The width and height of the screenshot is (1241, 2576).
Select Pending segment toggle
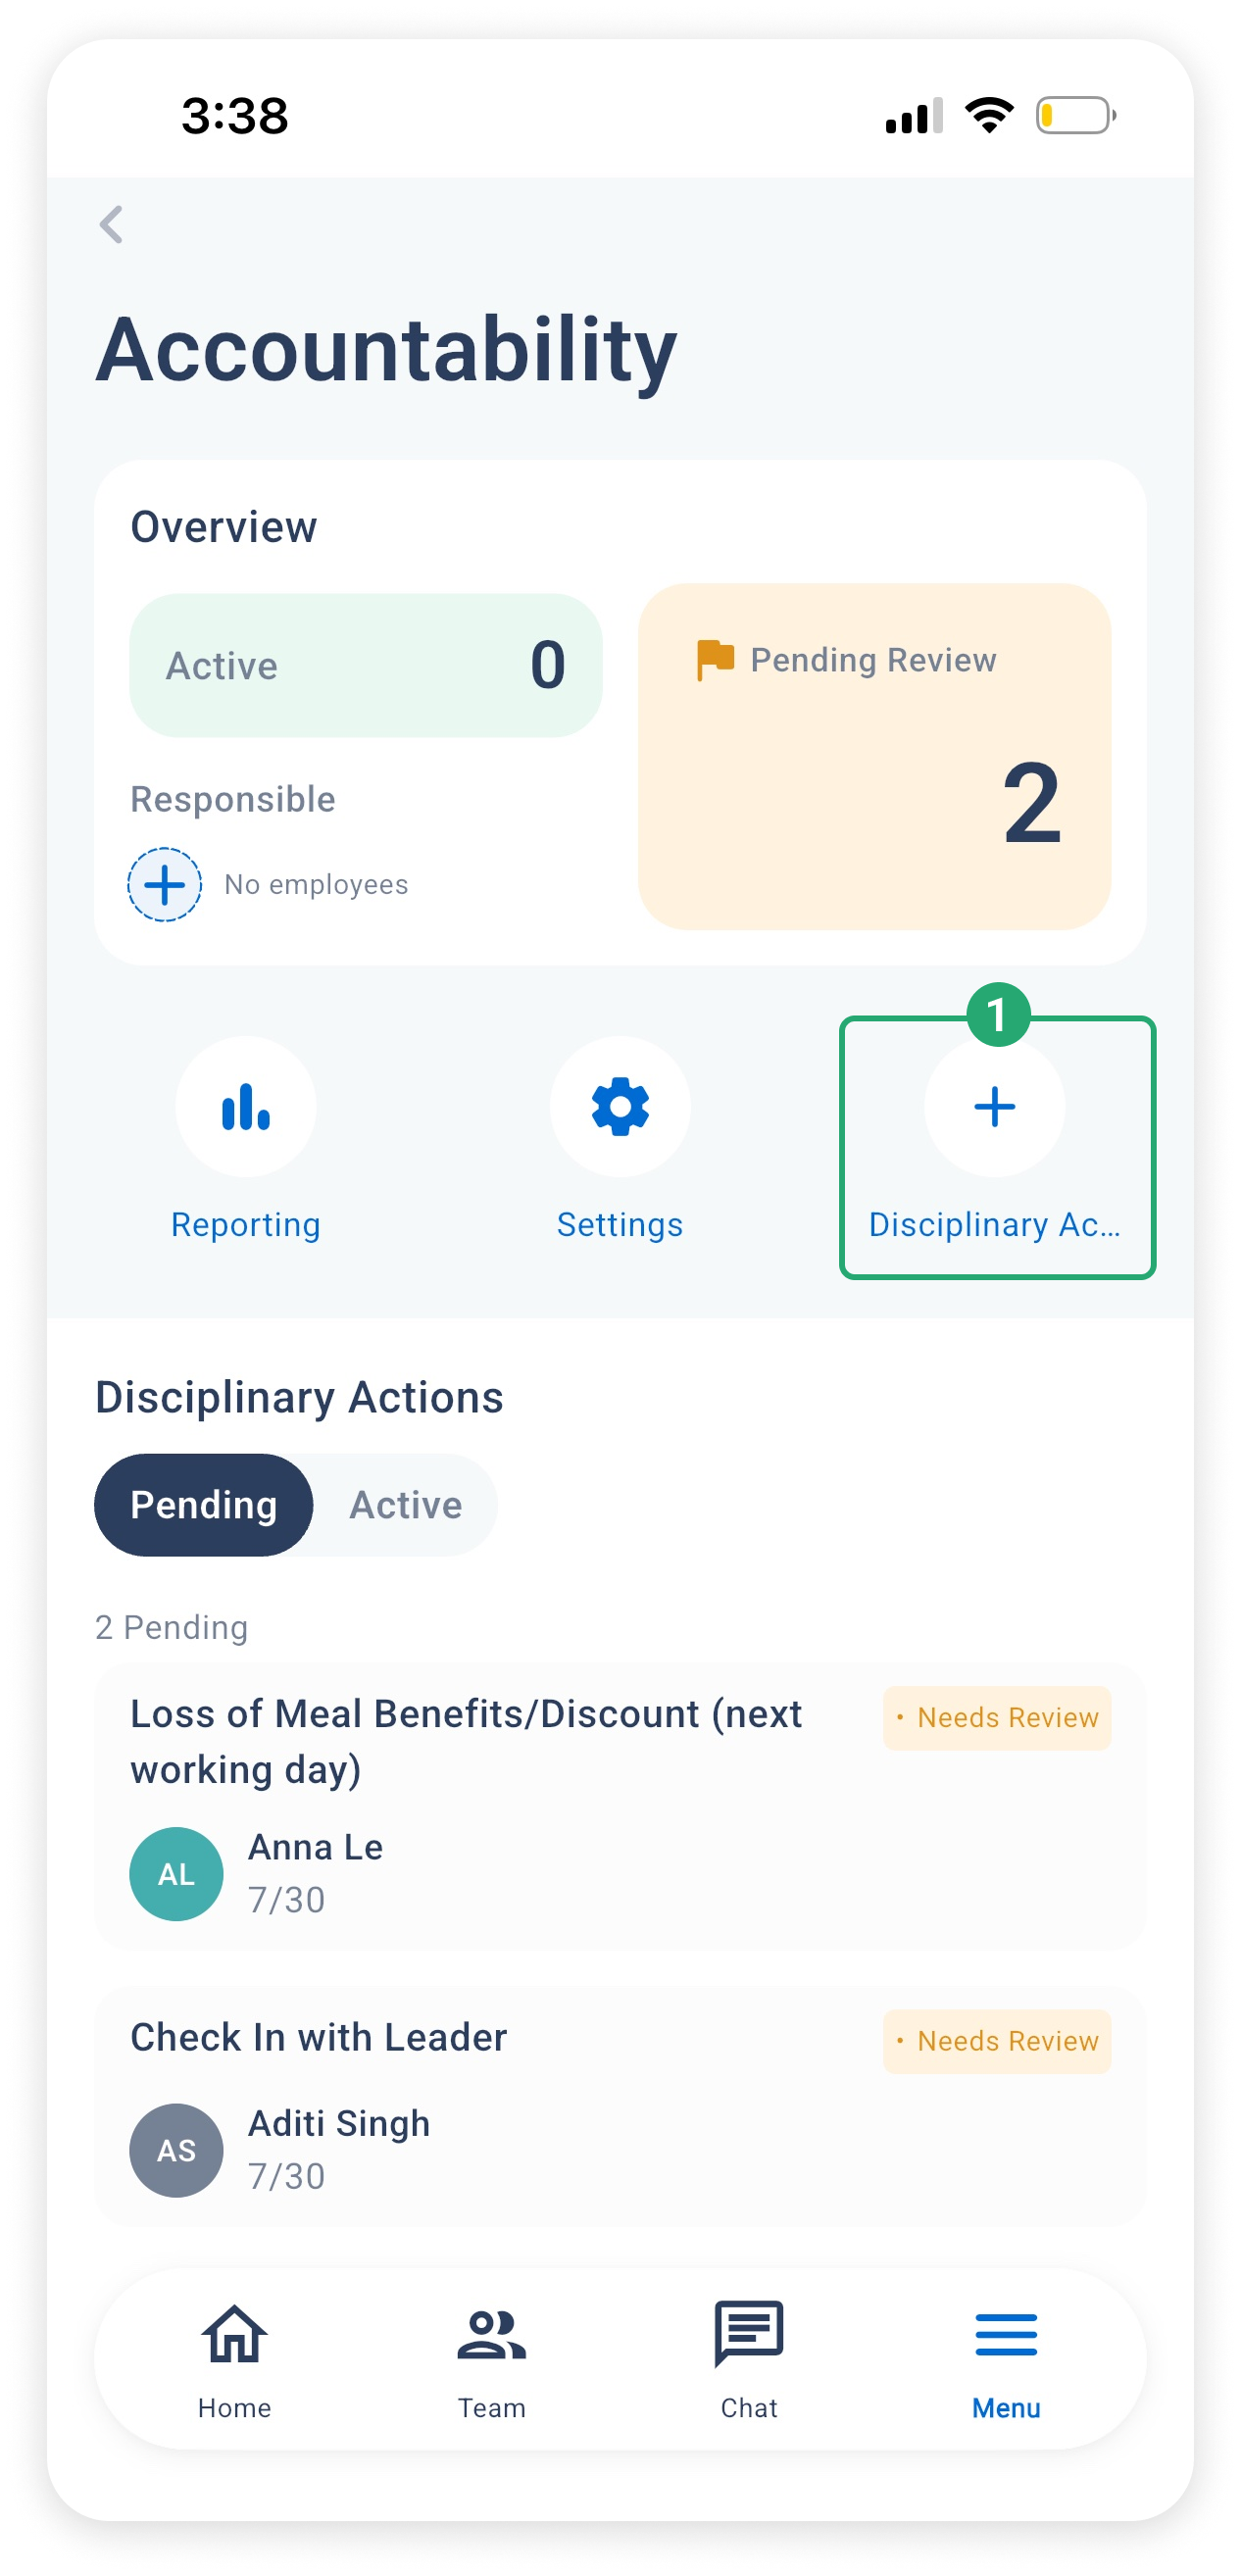coord(204,1504)
